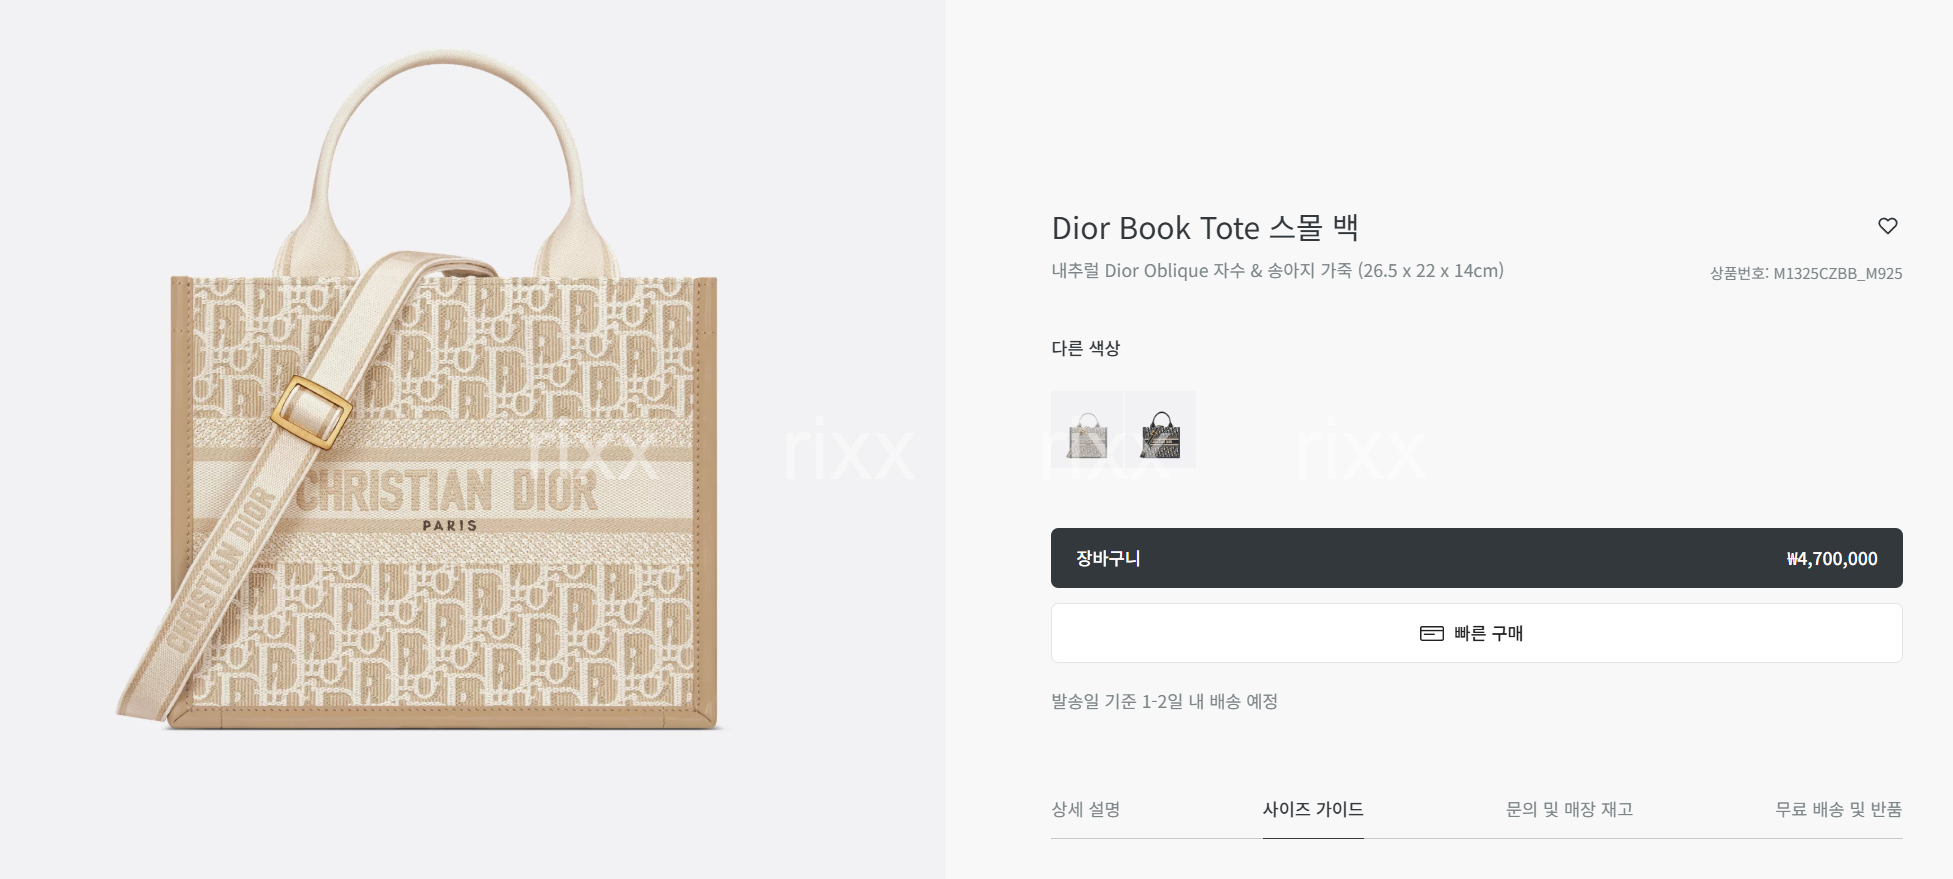Add the bag to wishlist with heart icon

pos(1887,226)
